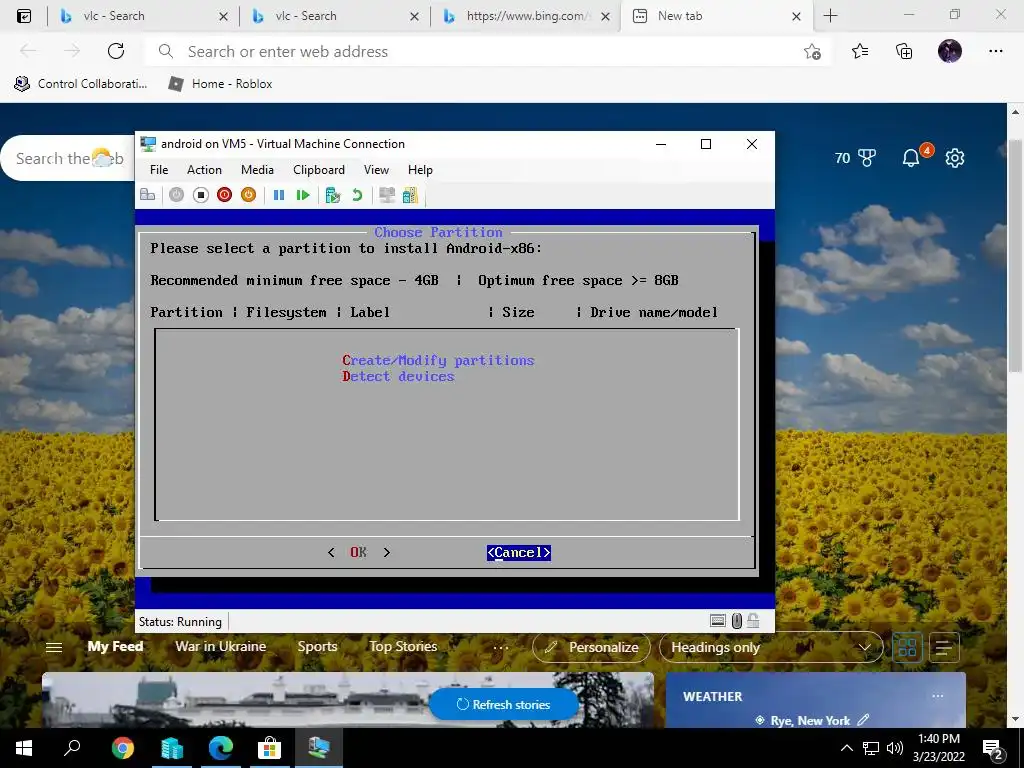The width and height of the screenshot is (1024, 768).
Task: Open the feed hamburger menu
Action: (x=54, y=647)
